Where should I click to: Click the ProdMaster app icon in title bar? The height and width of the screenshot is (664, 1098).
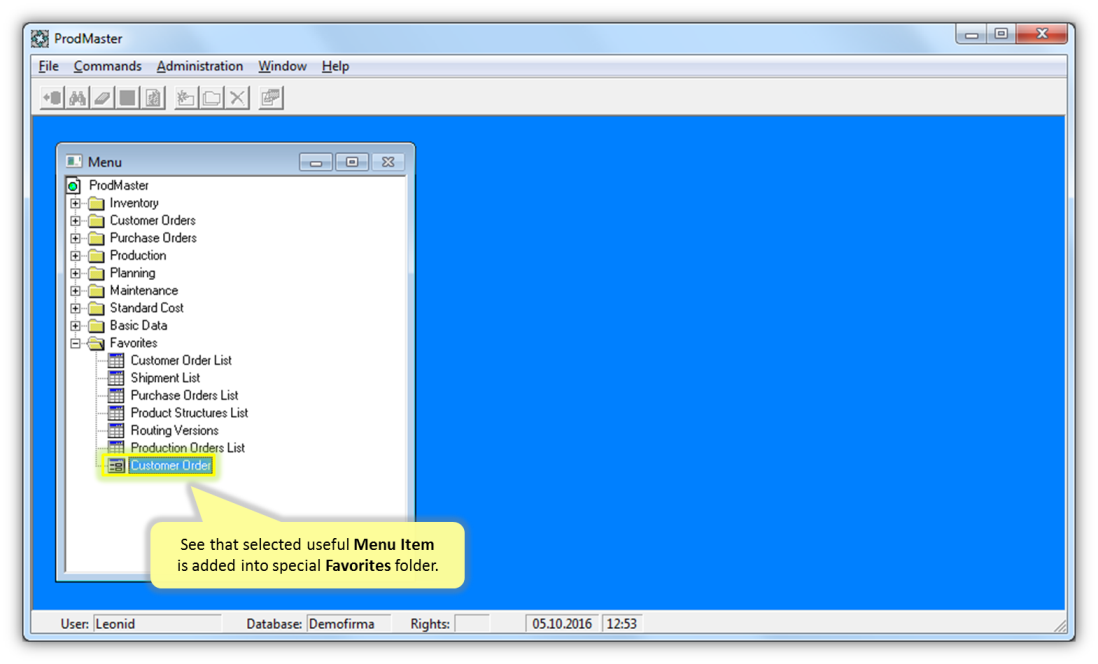click(x=40, y=39)
